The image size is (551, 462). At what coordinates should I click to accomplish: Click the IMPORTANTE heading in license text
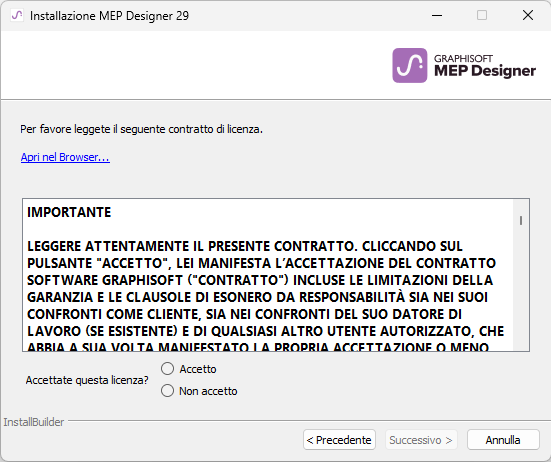pos(69,212)
